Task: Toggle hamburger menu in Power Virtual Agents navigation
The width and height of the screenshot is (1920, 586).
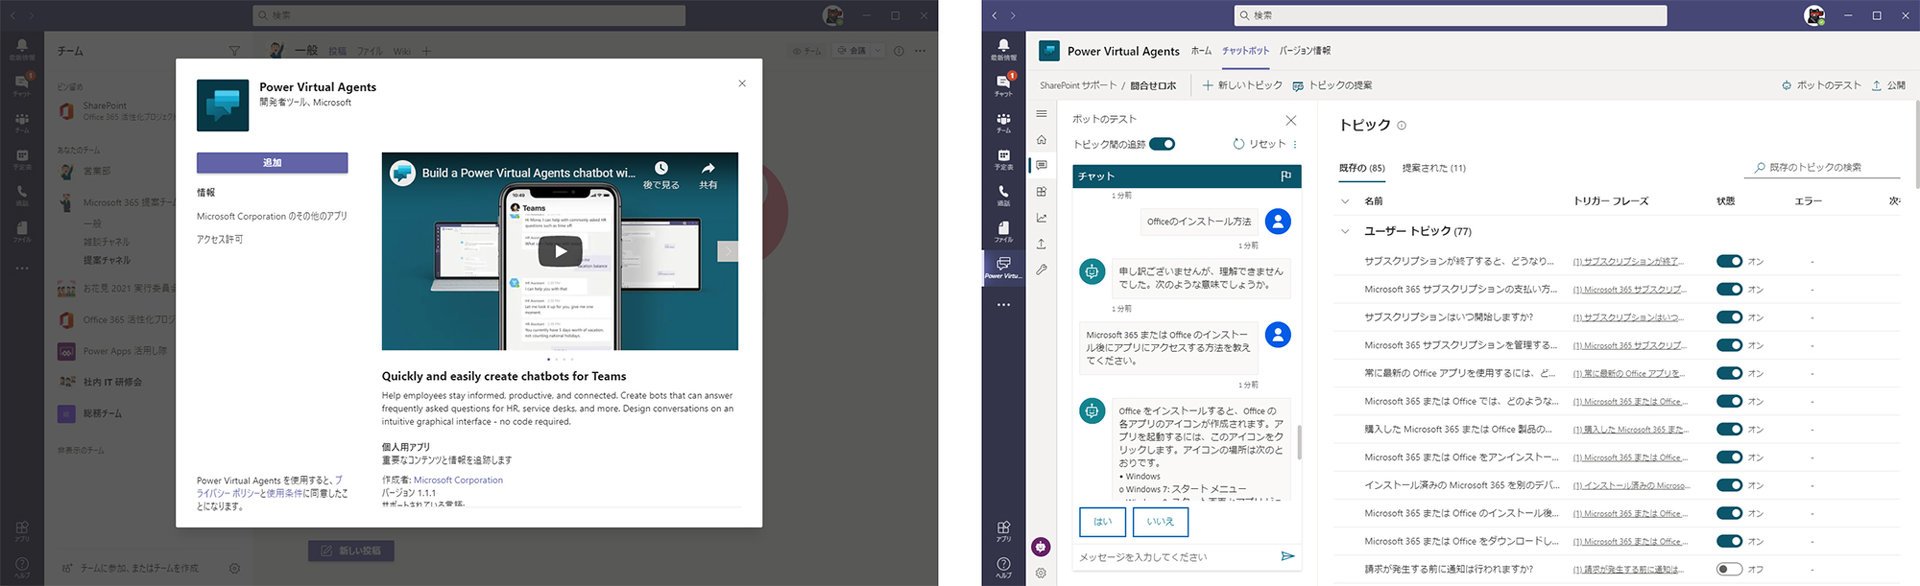Action: 1041,114
